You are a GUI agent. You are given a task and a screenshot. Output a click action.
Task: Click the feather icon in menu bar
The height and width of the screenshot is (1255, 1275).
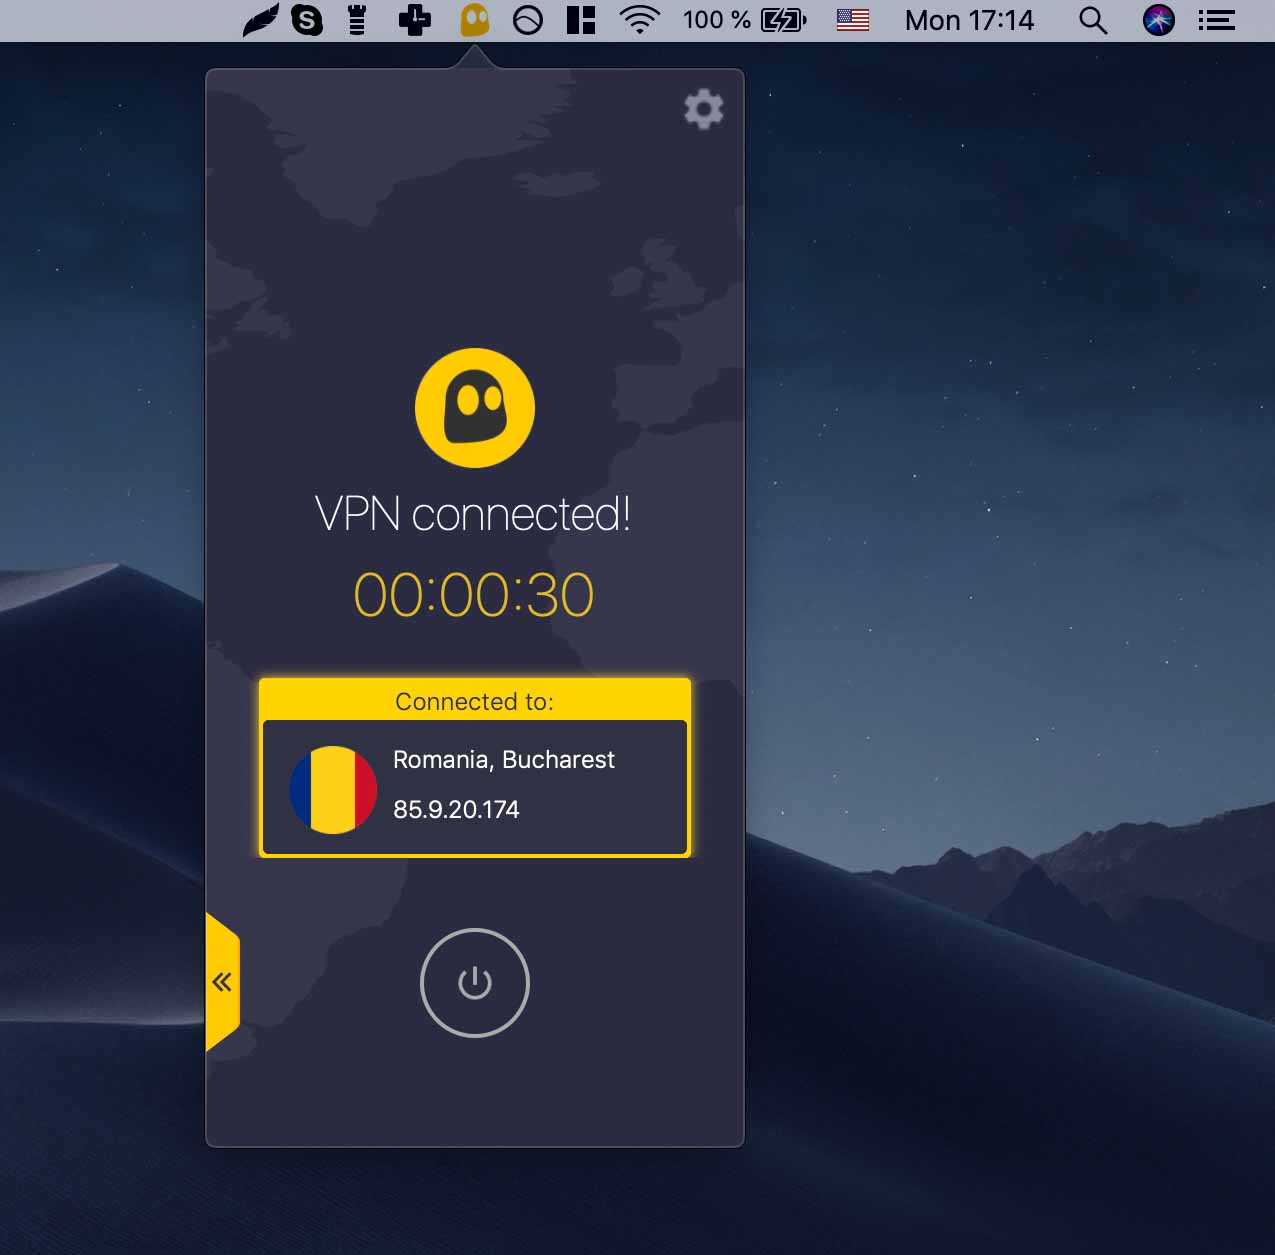[x=261, y=20]
